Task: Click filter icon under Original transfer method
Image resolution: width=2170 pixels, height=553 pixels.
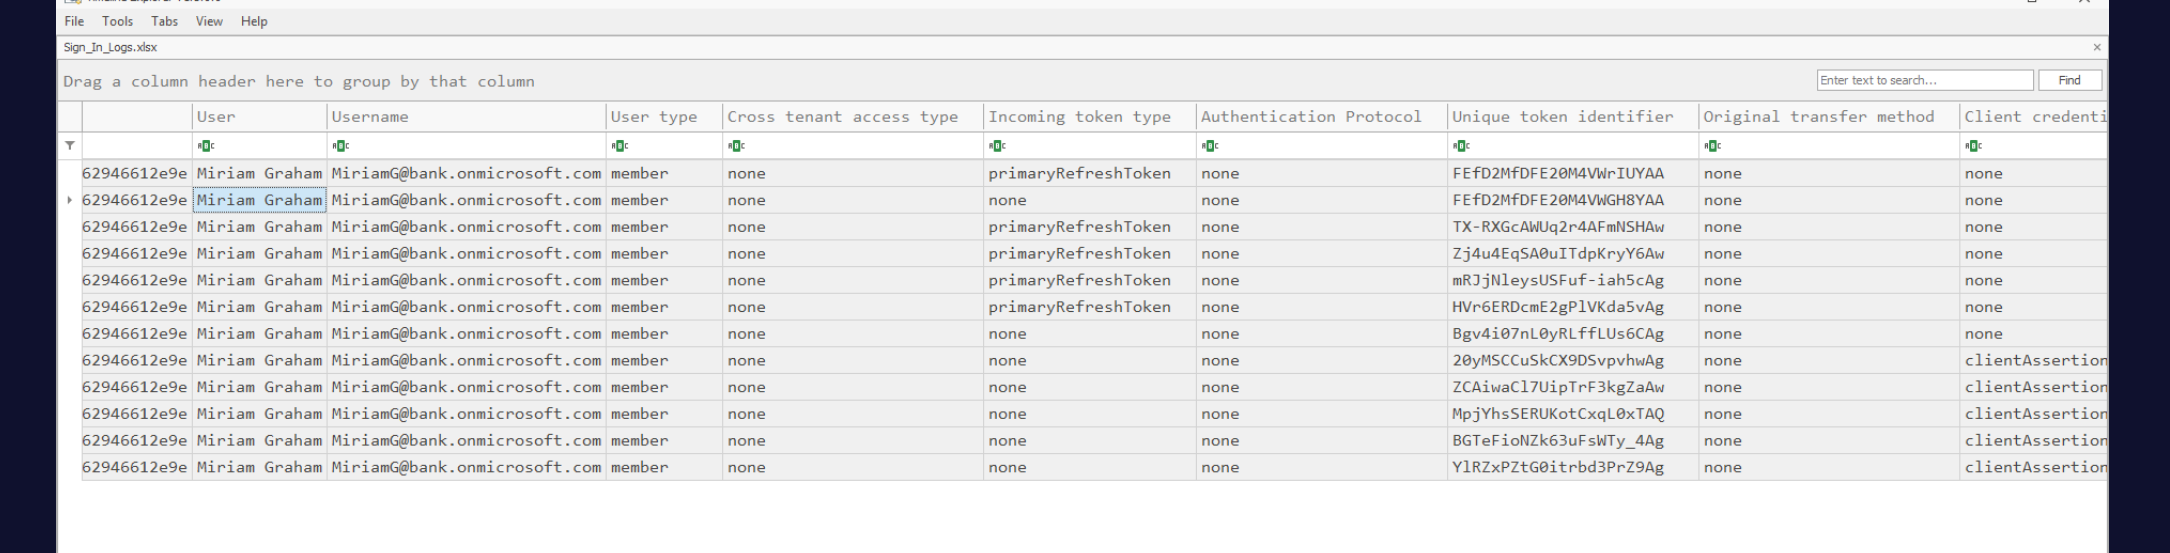Action: point(1712,146)
